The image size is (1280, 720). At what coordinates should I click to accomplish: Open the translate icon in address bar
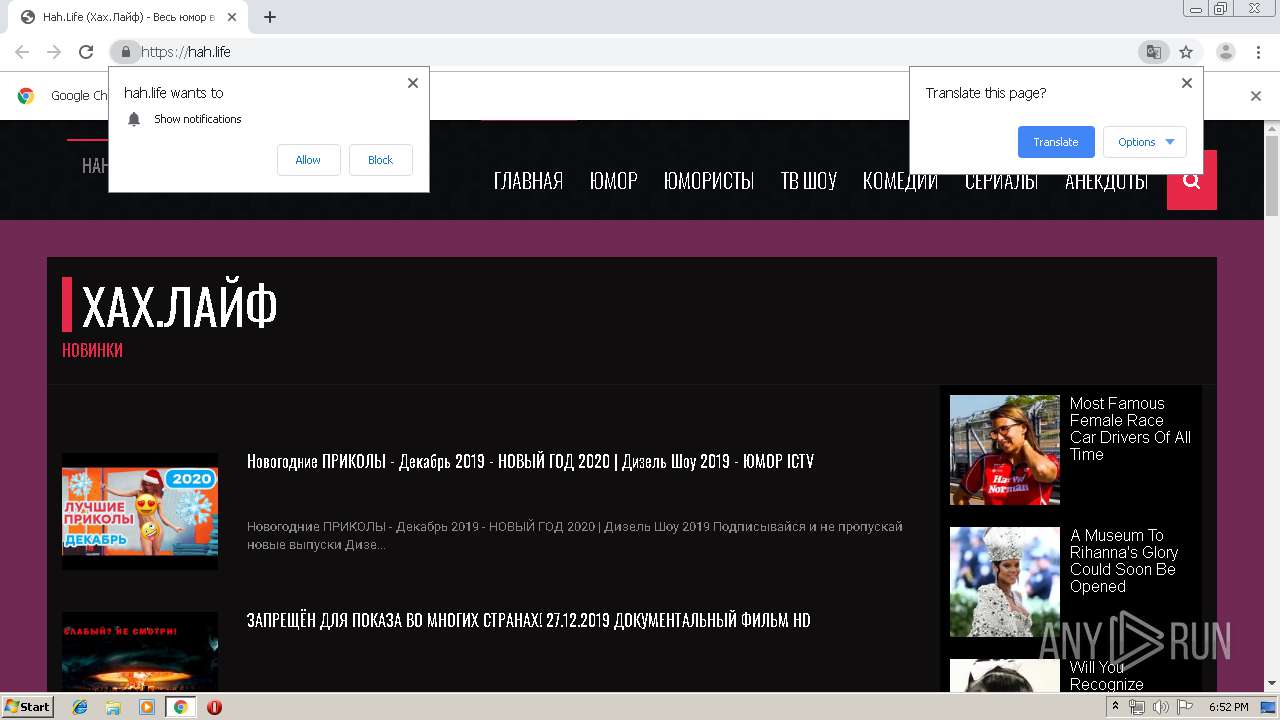tap(1154, 52)
